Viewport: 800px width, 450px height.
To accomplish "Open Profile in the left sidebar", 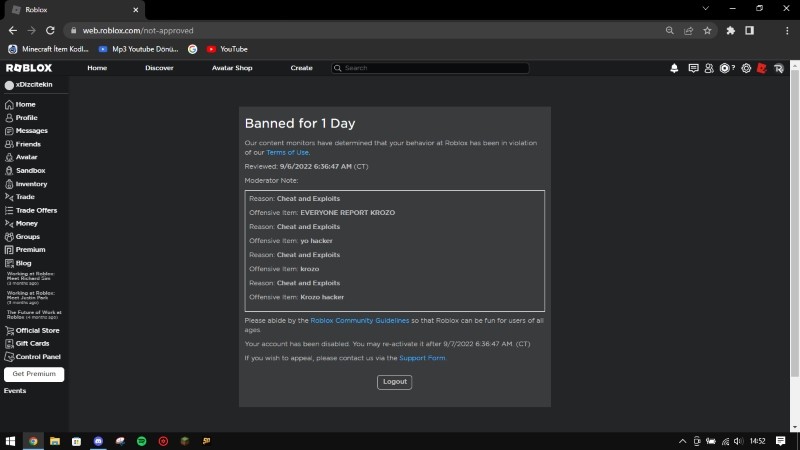I will click(21, 118).
